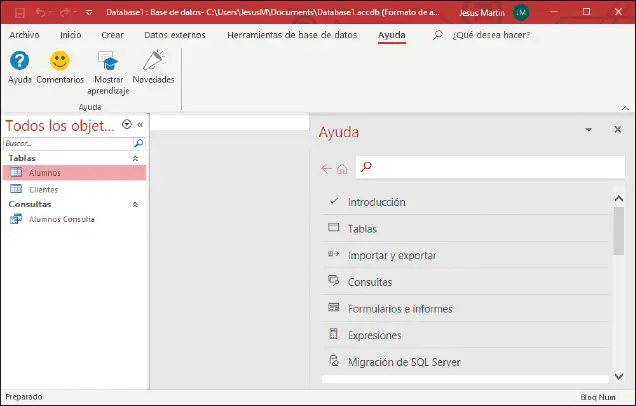Open the Importar y exportar help topic
This screenshot has width=636, height=406.
tap(392, 255)
